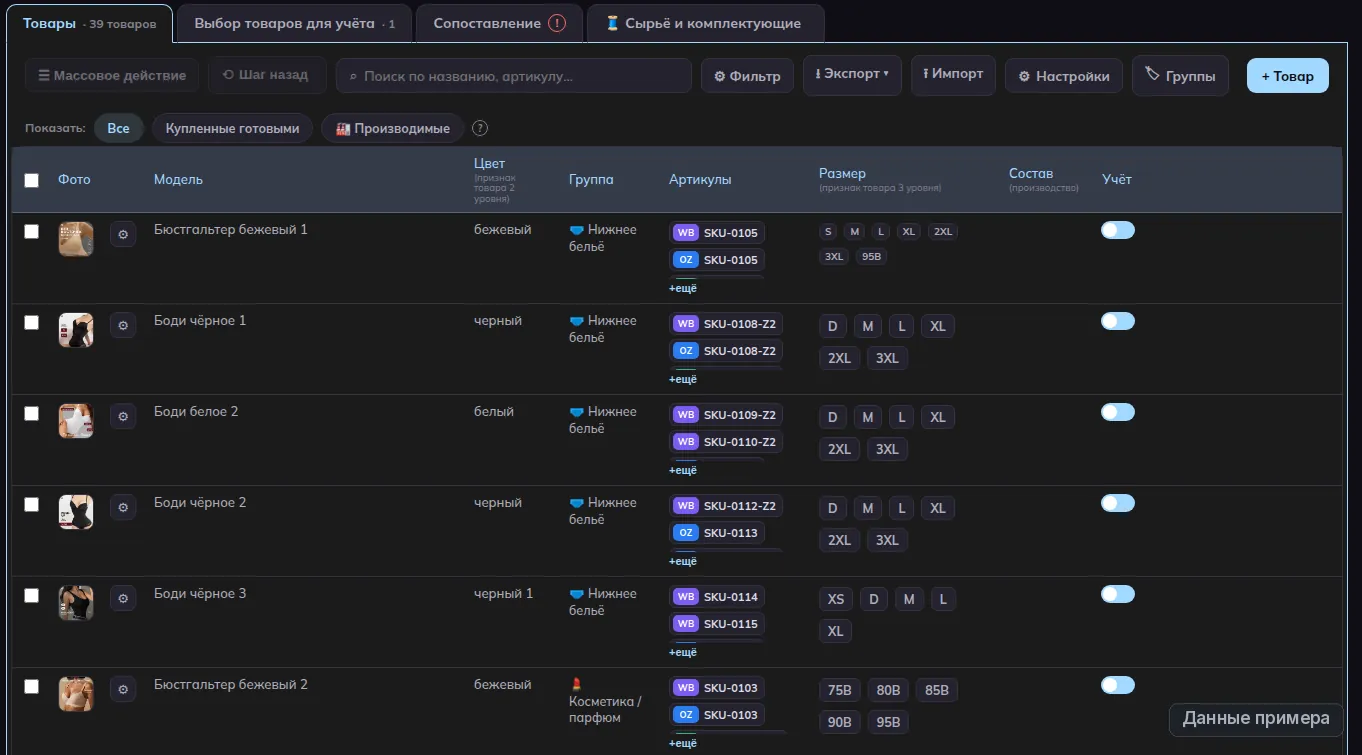Toggle Учёт switch for Бюстгальтер бежевый 2
The height and width of the screenshot is (755, 1362).
(1118, 685)
